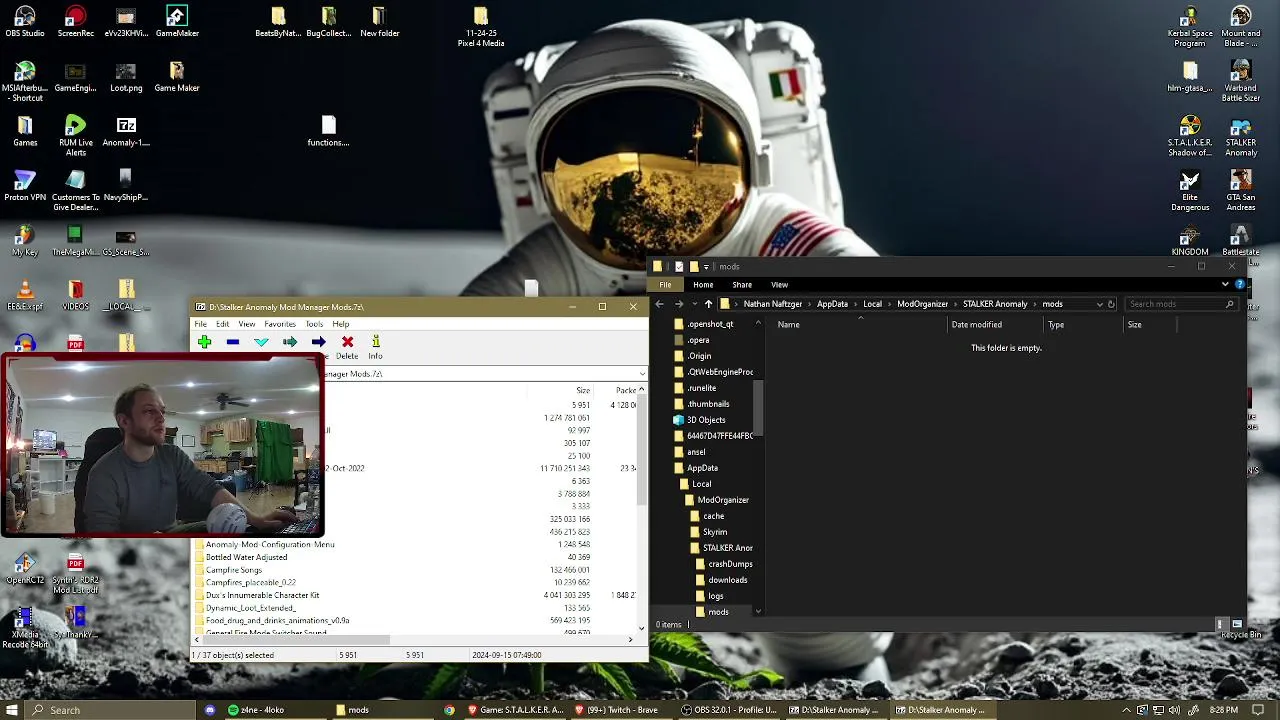Select the Skyrim folder in the Explorer tree
This screenshot has width=1280, height=720.
(714, 532)
